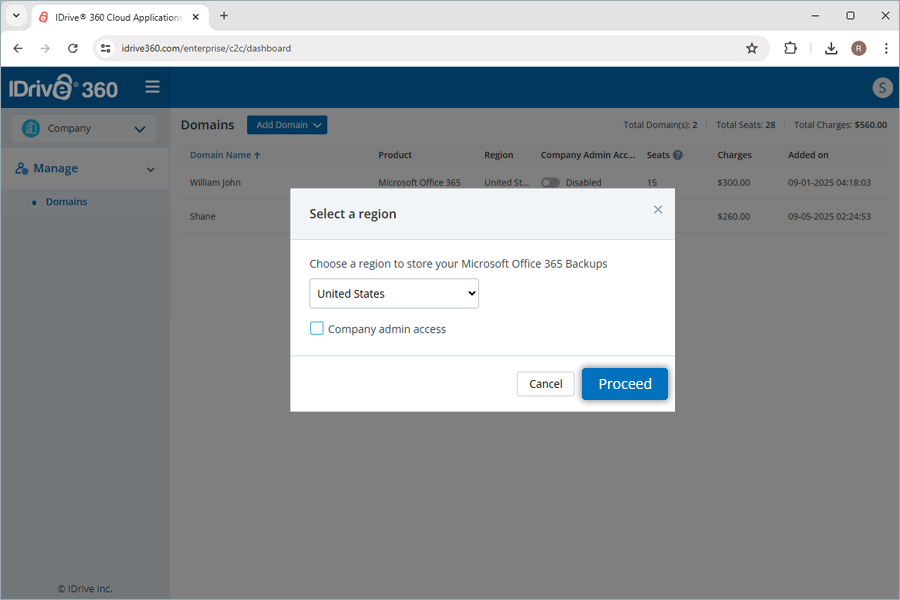The height and width of the screenshot is (600, 900).
Task: Open the United States region dropdown
Action: 393,293
